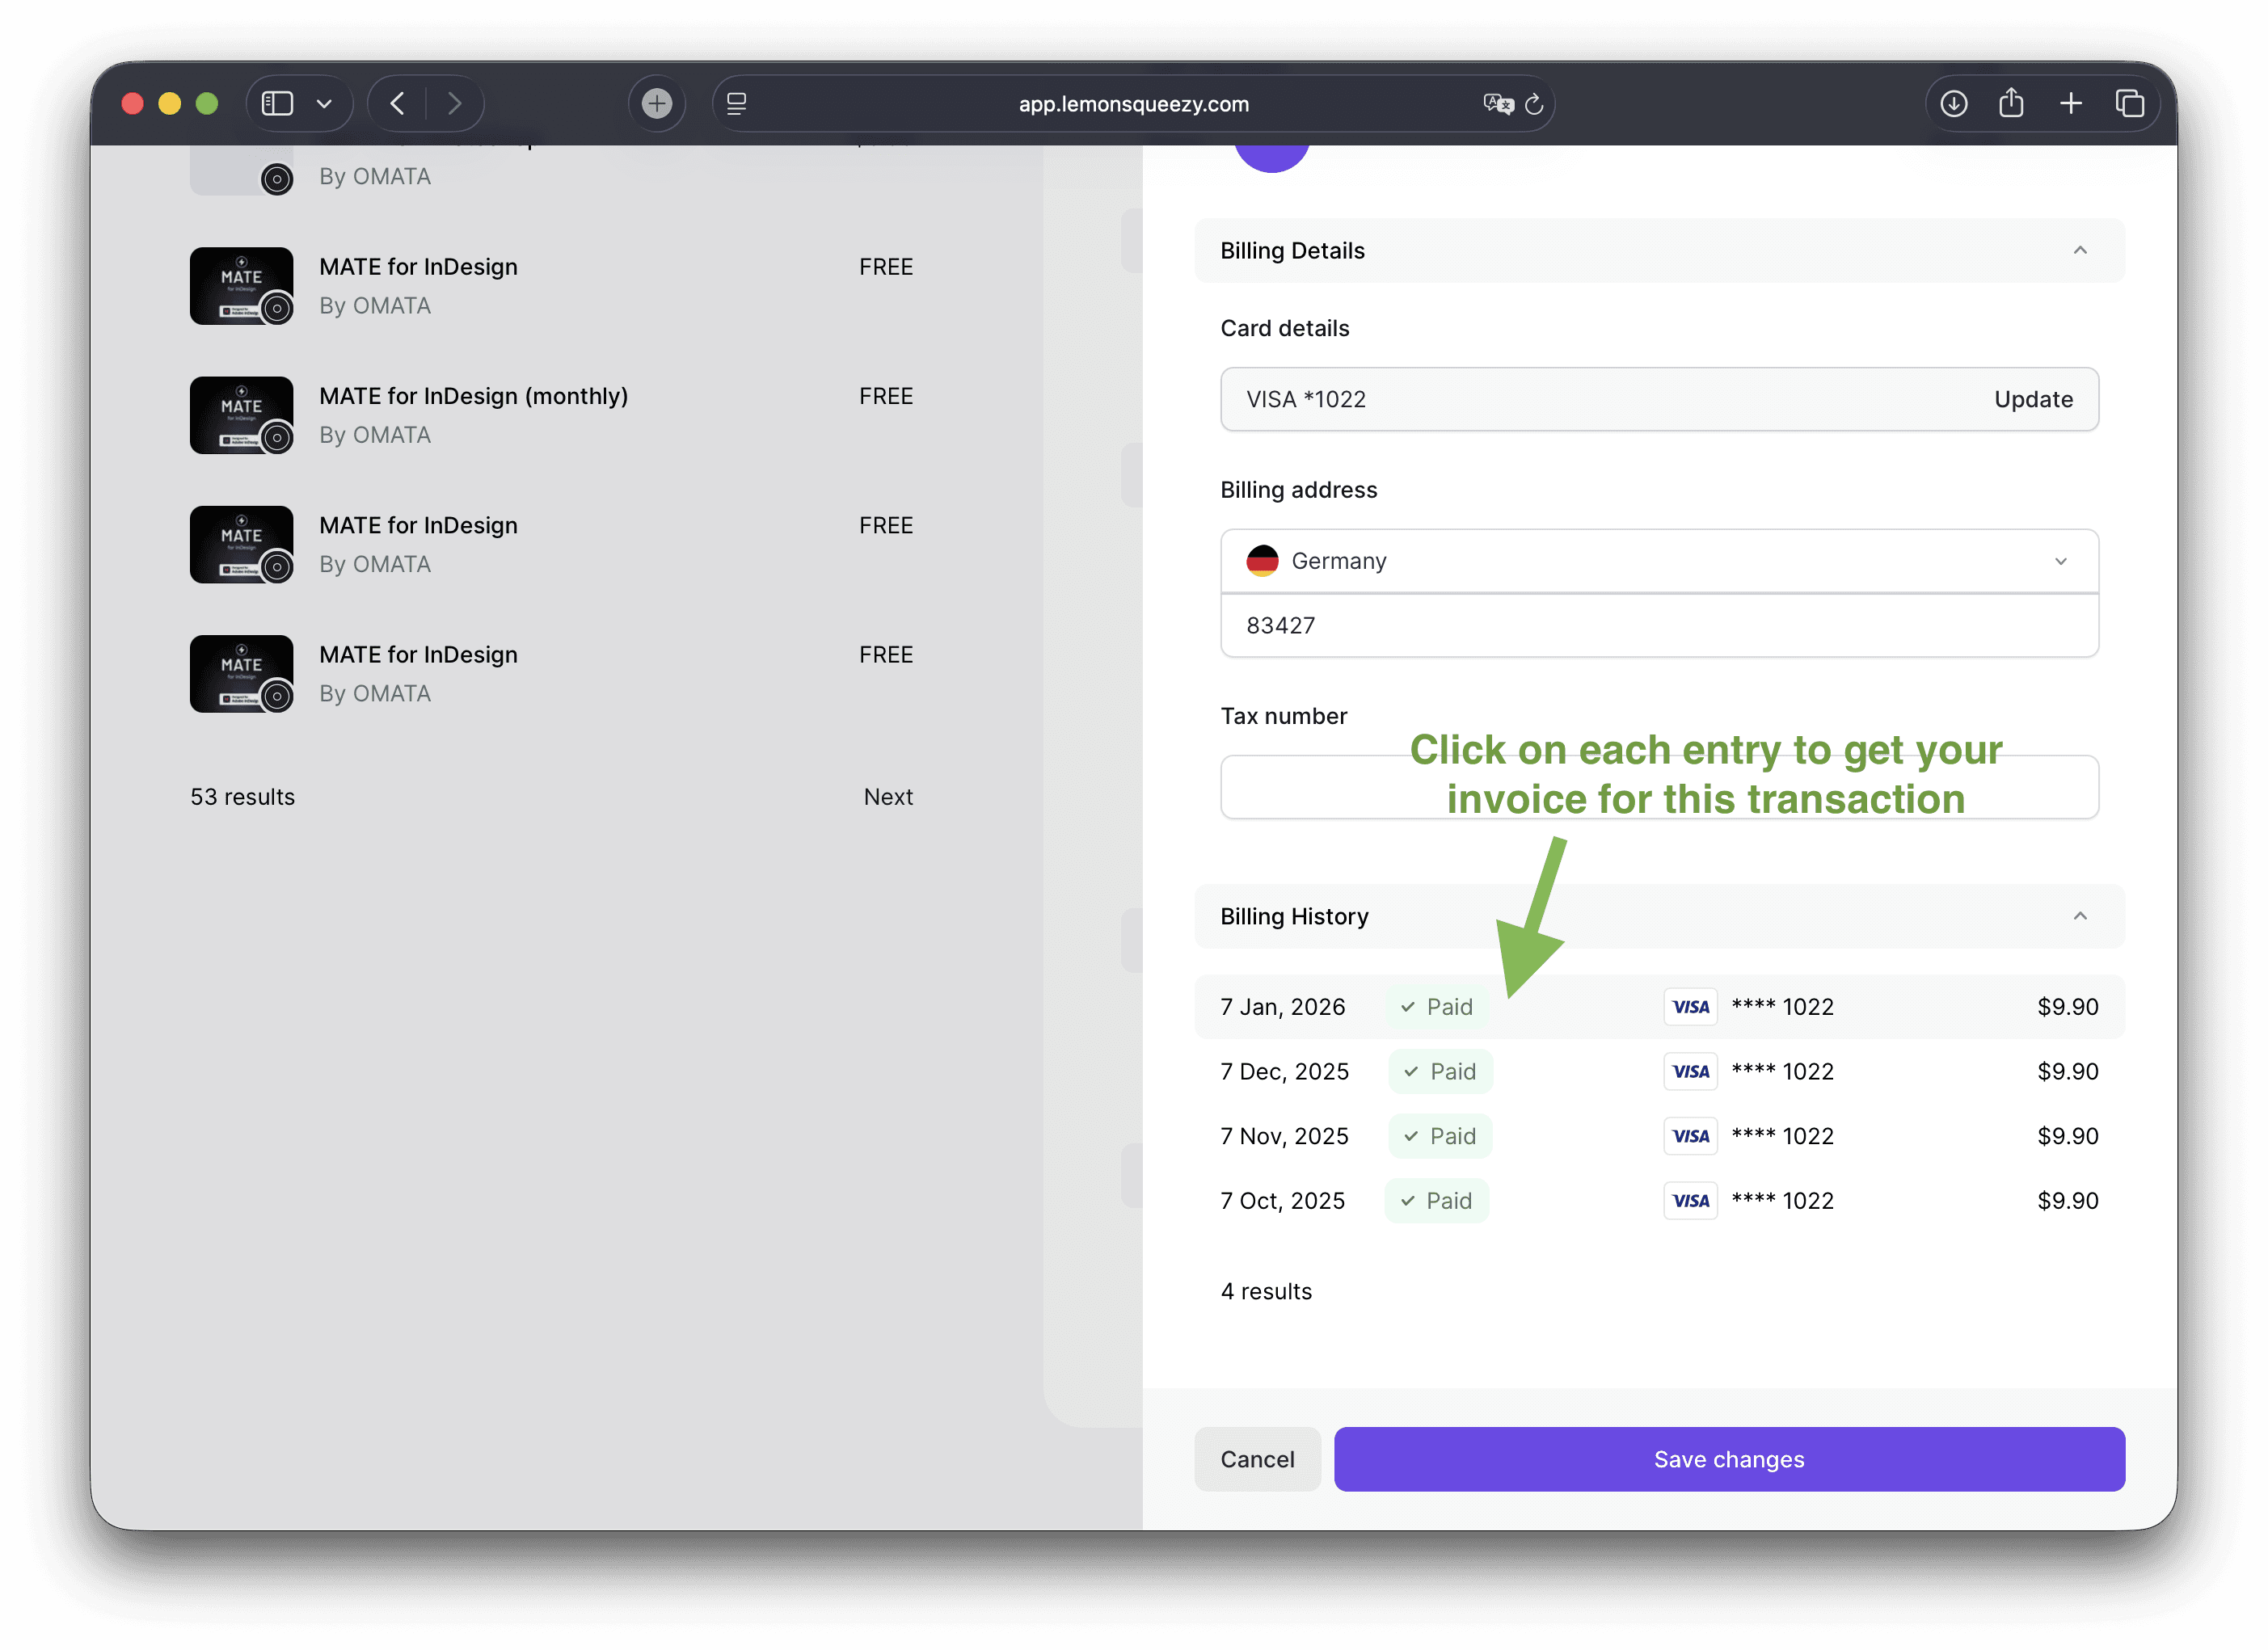Open the Share sheet icon
Image resolution: width=2268 pixels, height=1650 pixels.
2011,104
